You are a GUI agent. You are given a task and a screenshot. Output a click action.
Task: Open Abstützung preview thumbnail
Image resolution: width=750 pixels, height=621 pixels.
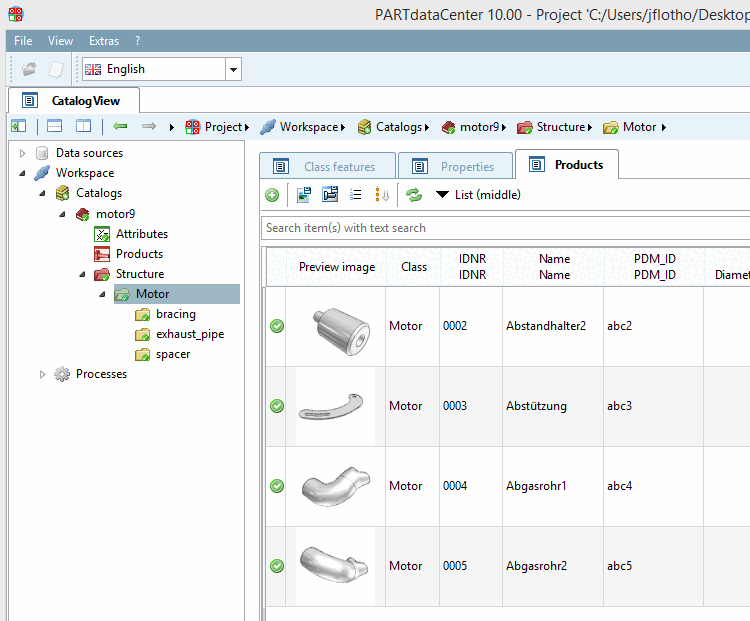[331, 407]
